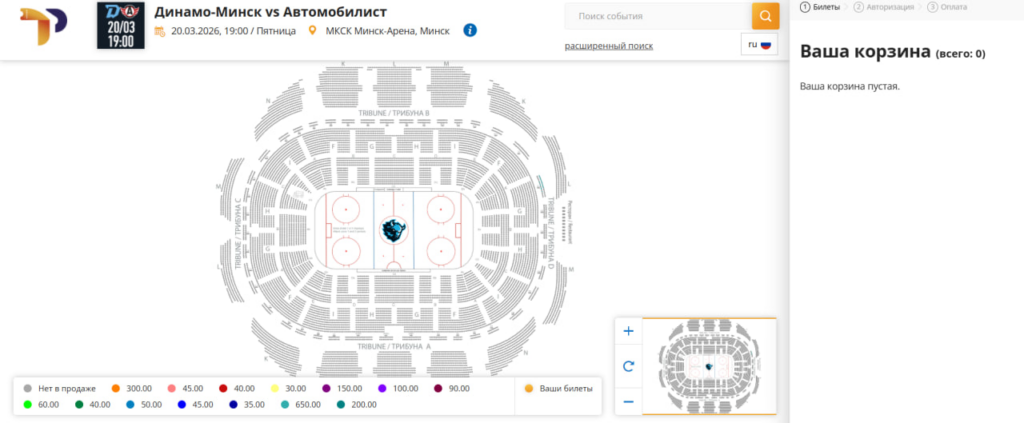Image resolution: width=1024 pixels, height=423 pixels.
Task: Click the orange 300.00 price swatch
Action: coord(116,388)
